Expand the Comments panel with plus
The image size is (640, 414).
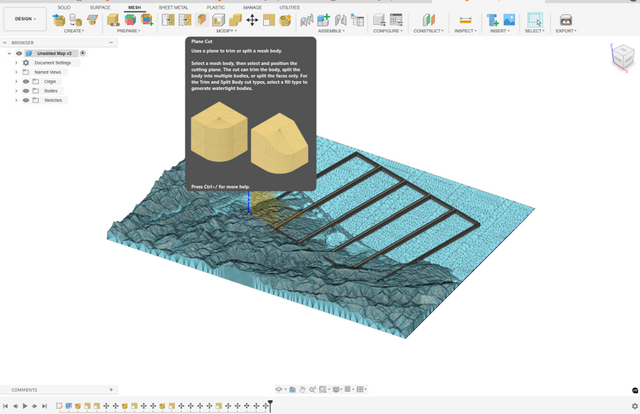coord(110,389)
